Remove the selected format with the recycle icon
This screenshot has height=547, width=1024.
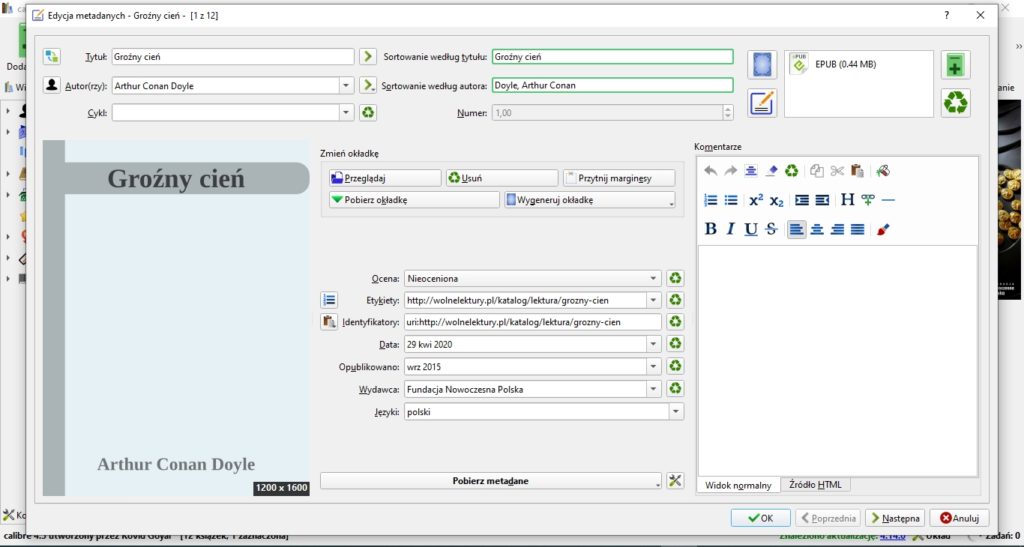[955, 102]
